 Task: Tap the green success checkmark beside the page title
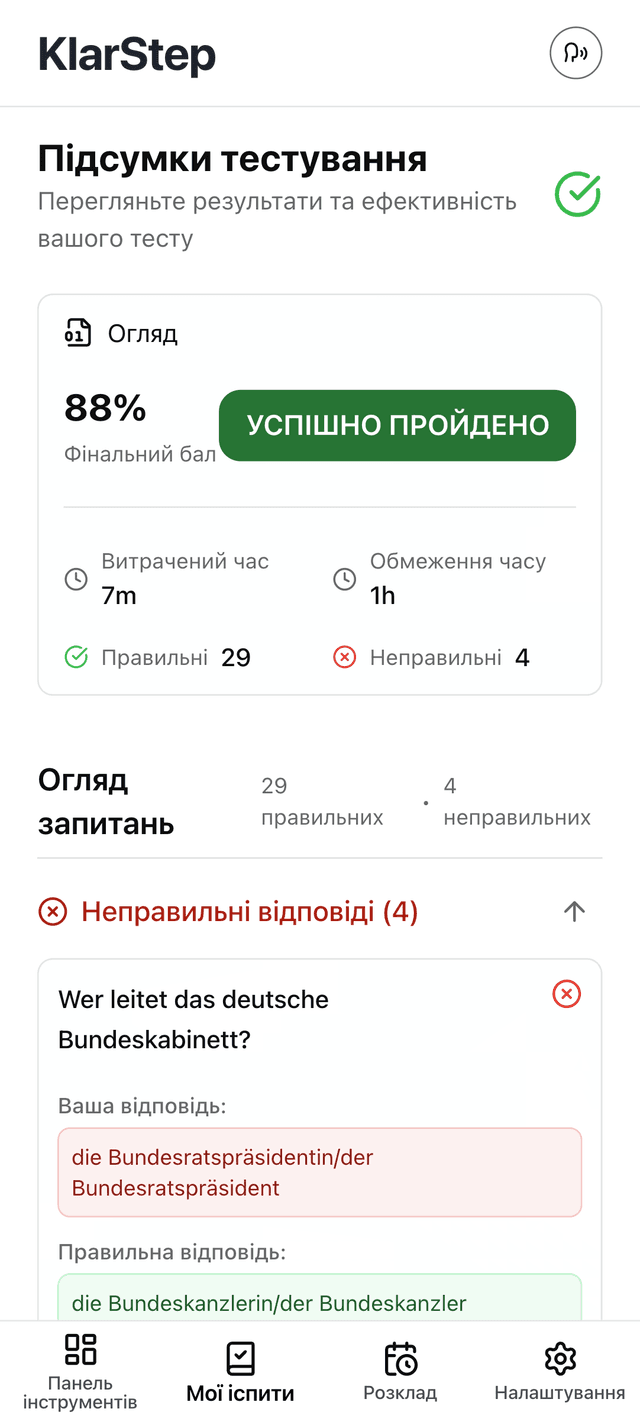[577, 195]
